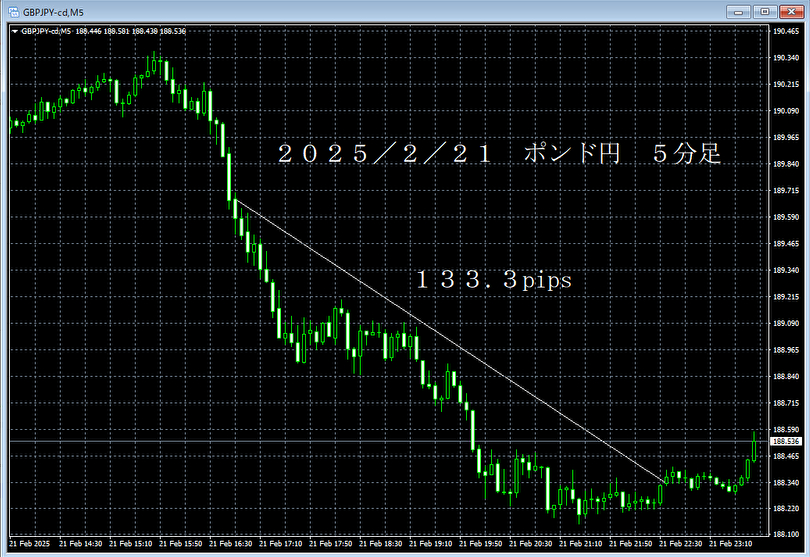Click time axis label 21 Feb 15:10
The height and width of the screenshot is (557, 810).
pyautogui.click(x=131, y=544)
